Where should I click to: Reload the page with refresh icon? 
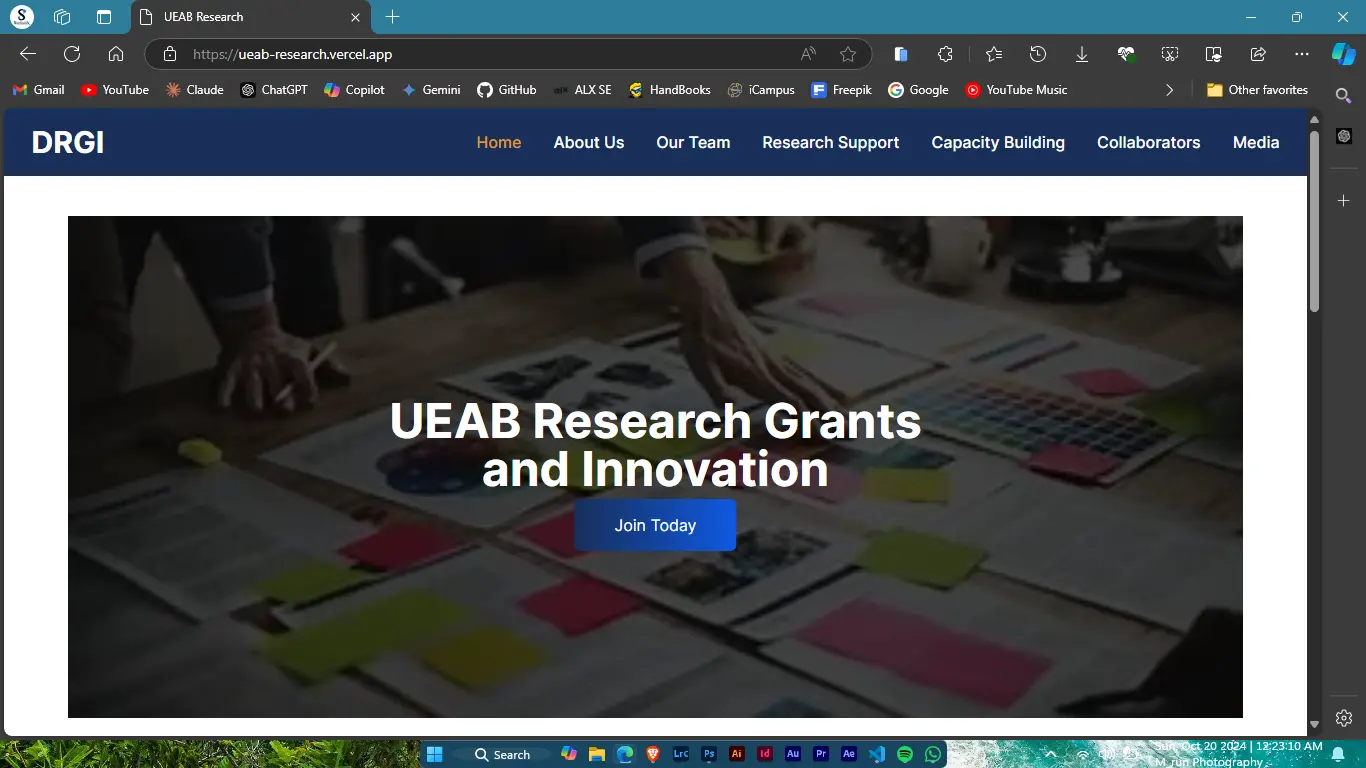pos(72,54)
